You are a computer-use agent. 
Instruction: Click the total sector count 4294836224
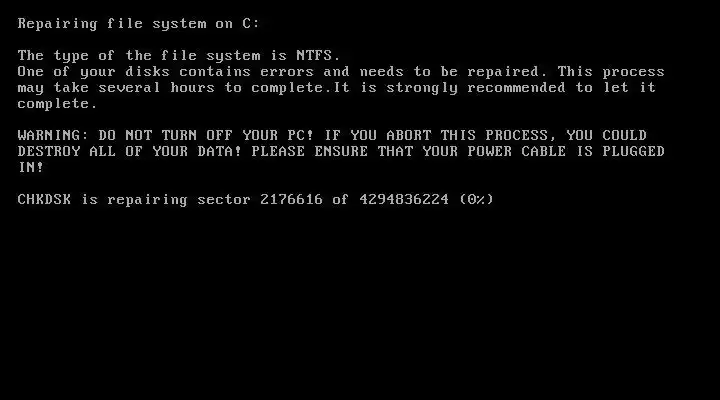pyautogui.click(x=404, y=199)
